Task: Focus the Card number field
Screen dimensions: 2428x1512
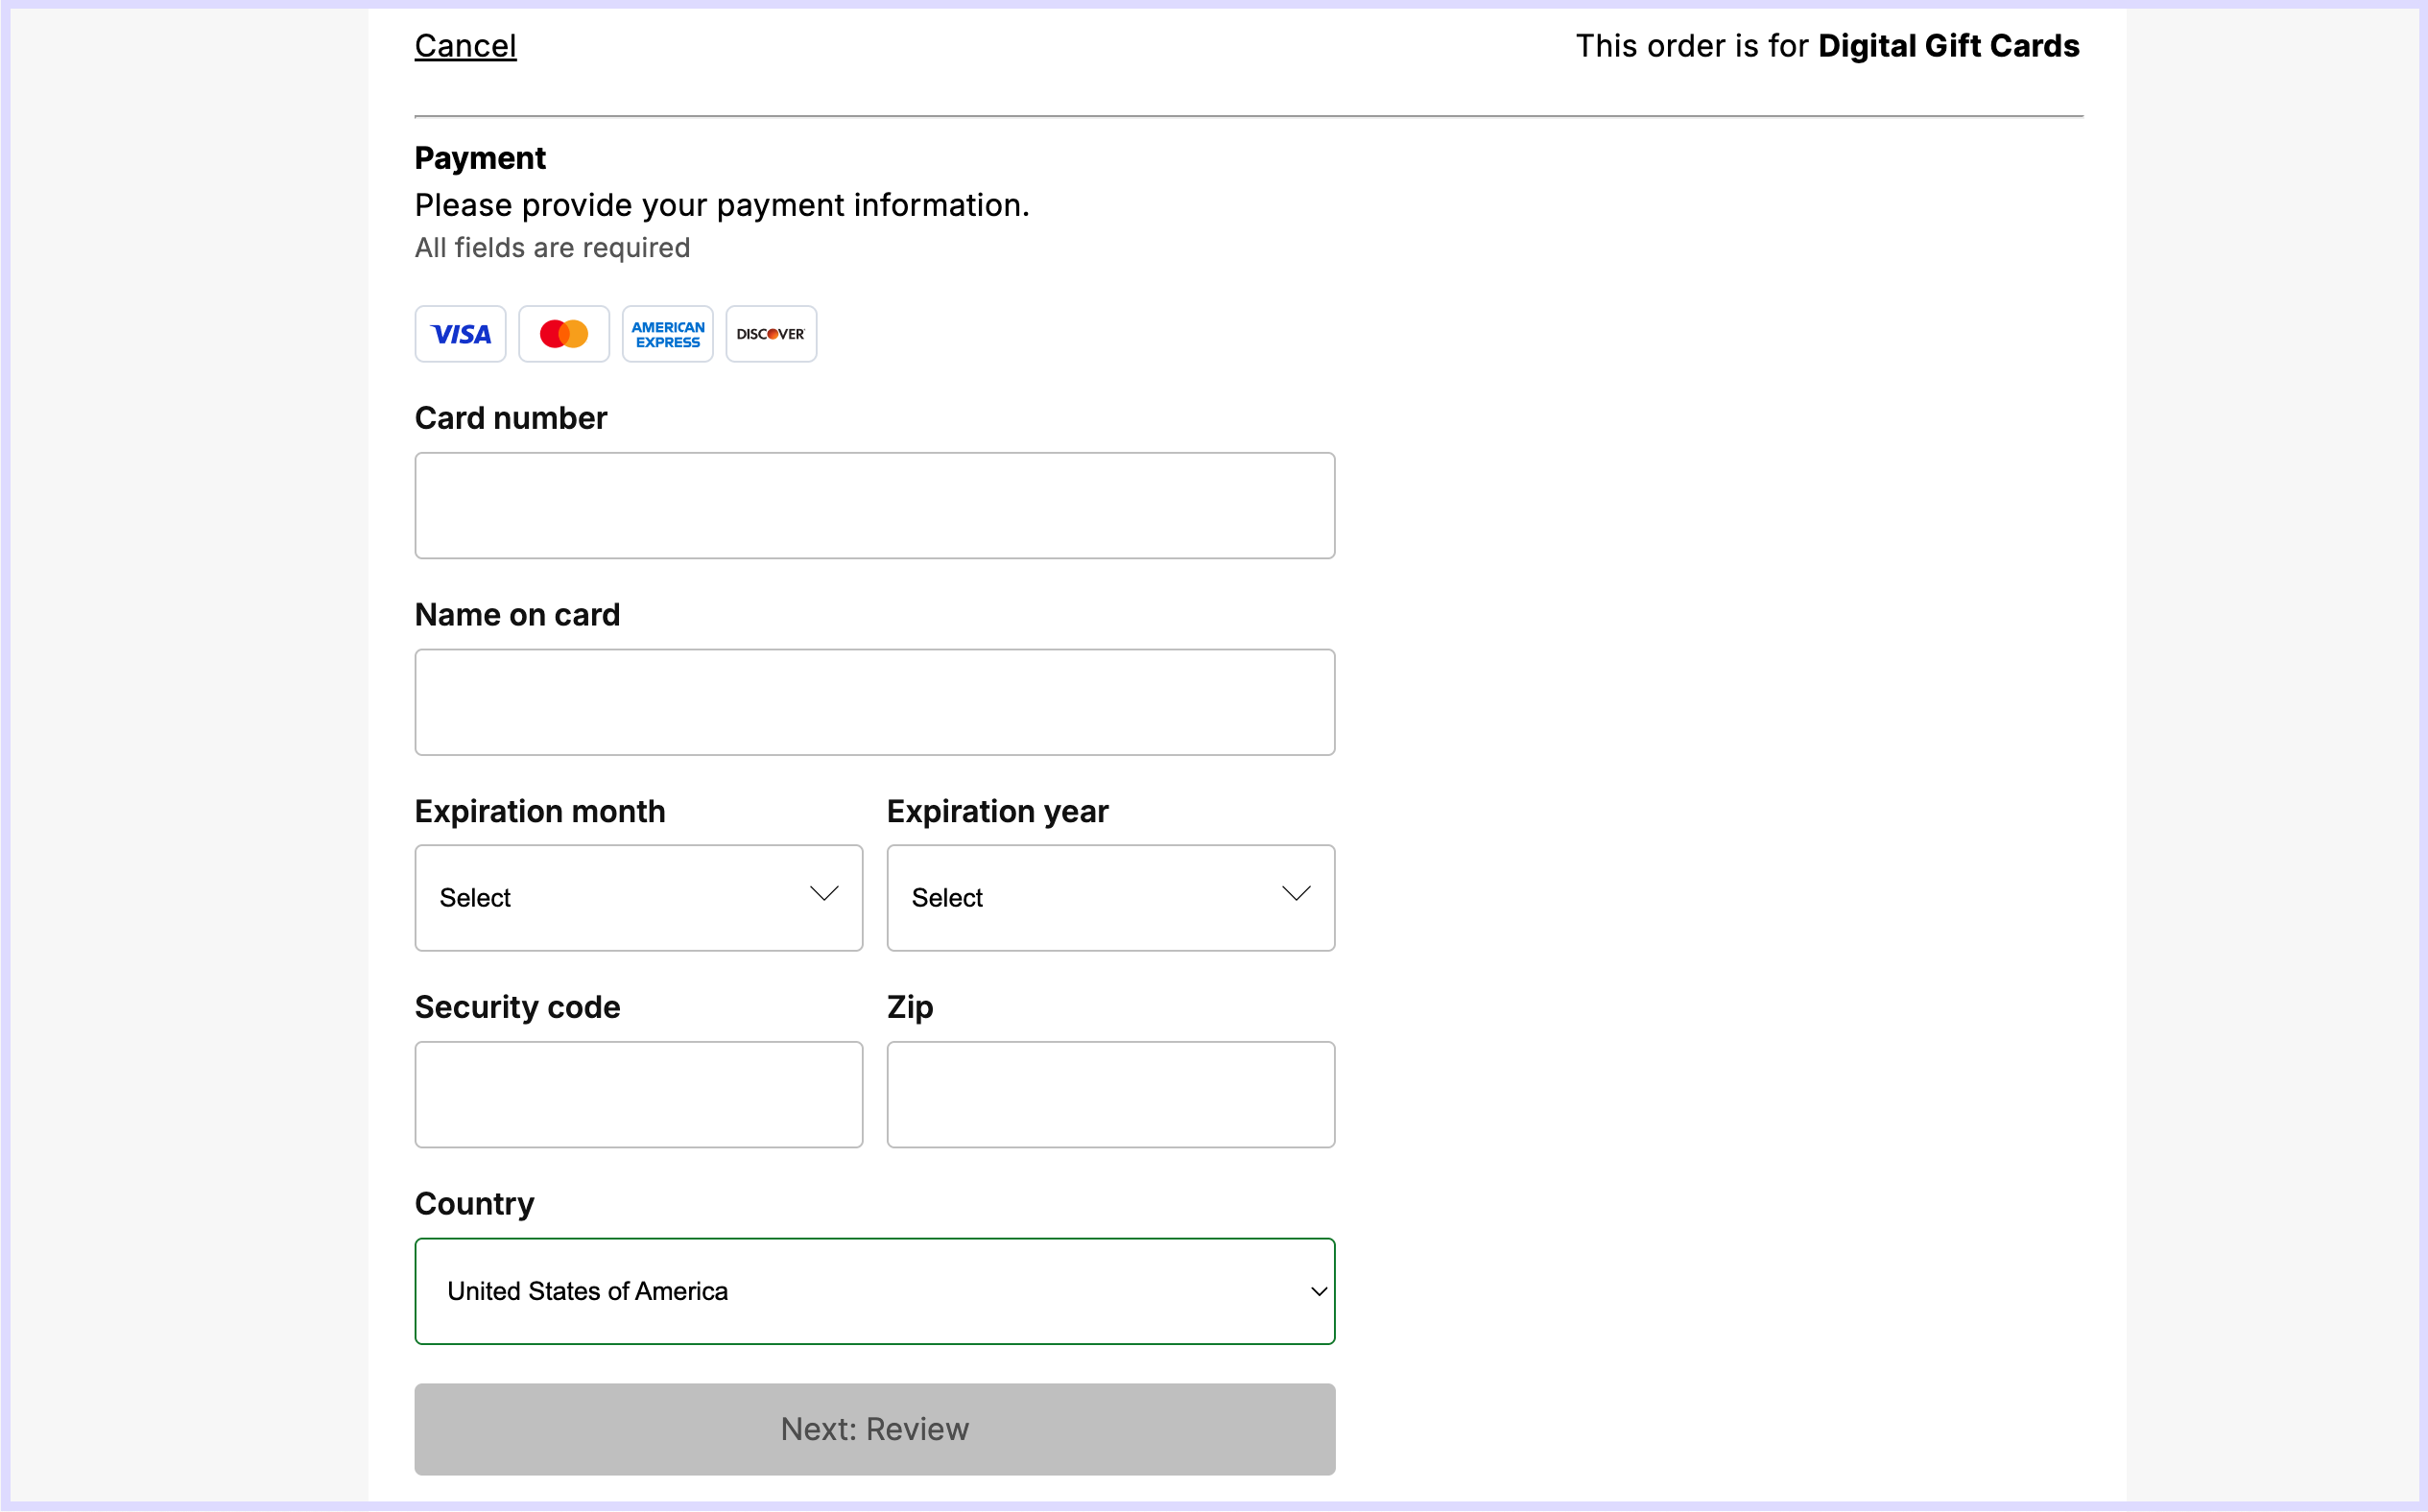Action: 874,505
